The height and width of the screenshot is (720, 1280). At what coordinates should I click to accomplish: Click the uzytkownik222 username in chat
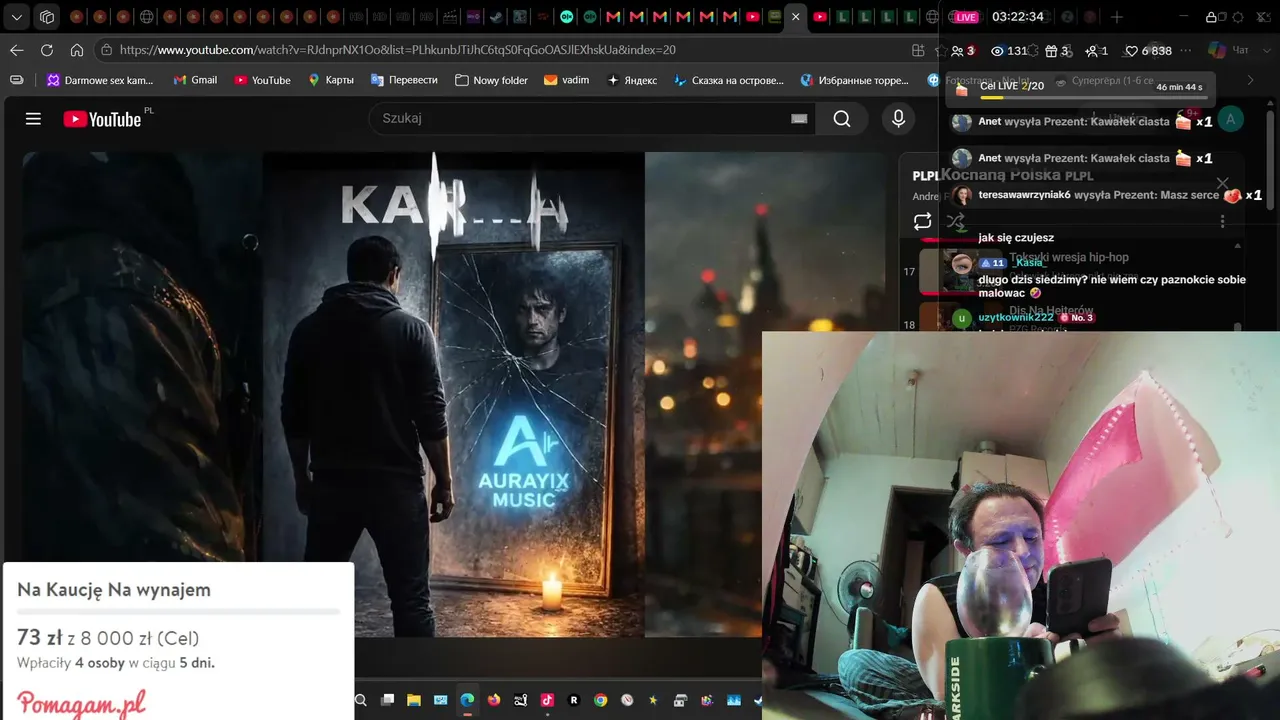point(1016,317)
